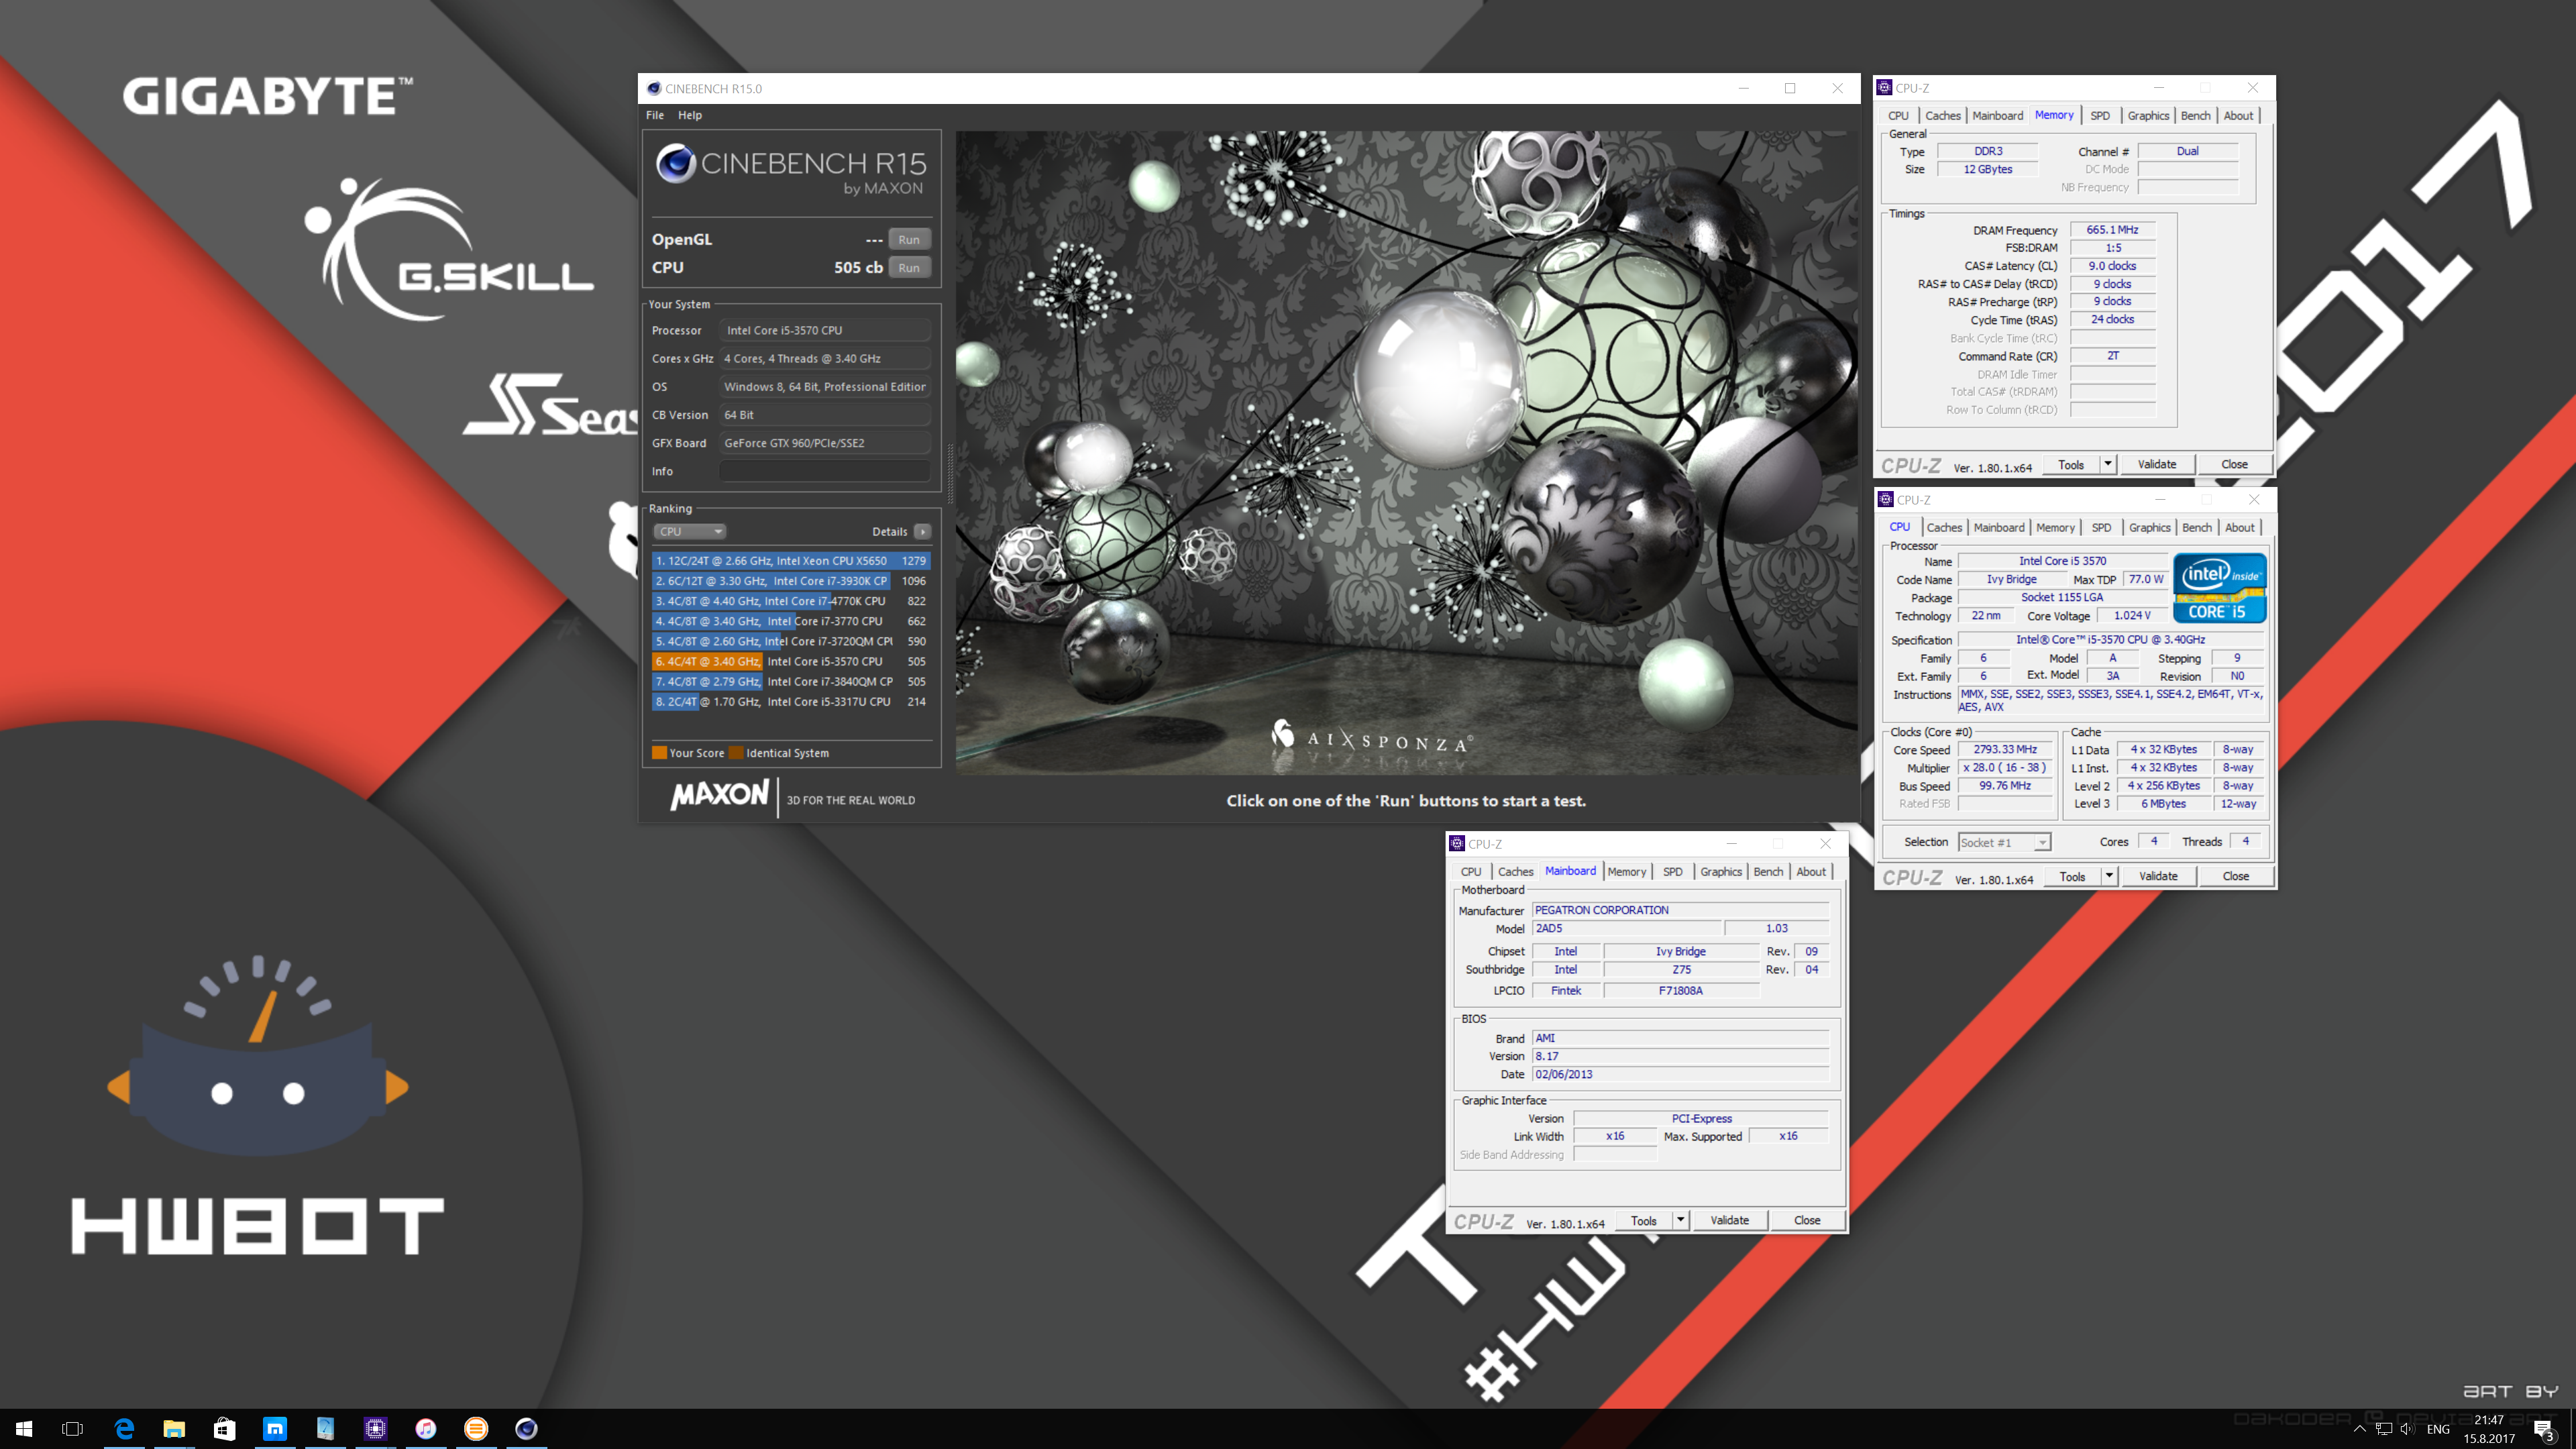Expand Tools dropdown arrow in Mainboard window
The width and height of the screenshot is (2576, 1449).
coord(1681,1220)
